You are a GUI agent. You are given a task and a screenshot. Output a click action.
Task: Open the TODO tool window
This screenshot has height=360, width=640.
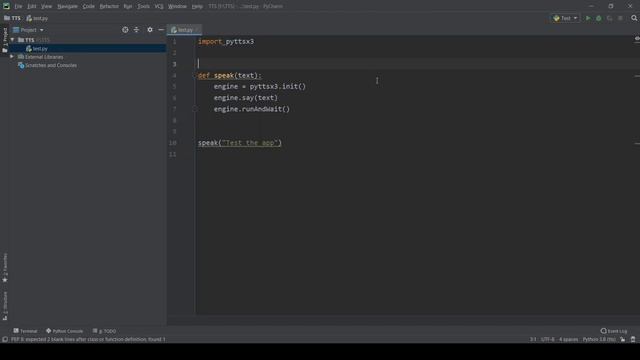pyautogui.click(x=104, y=331)
